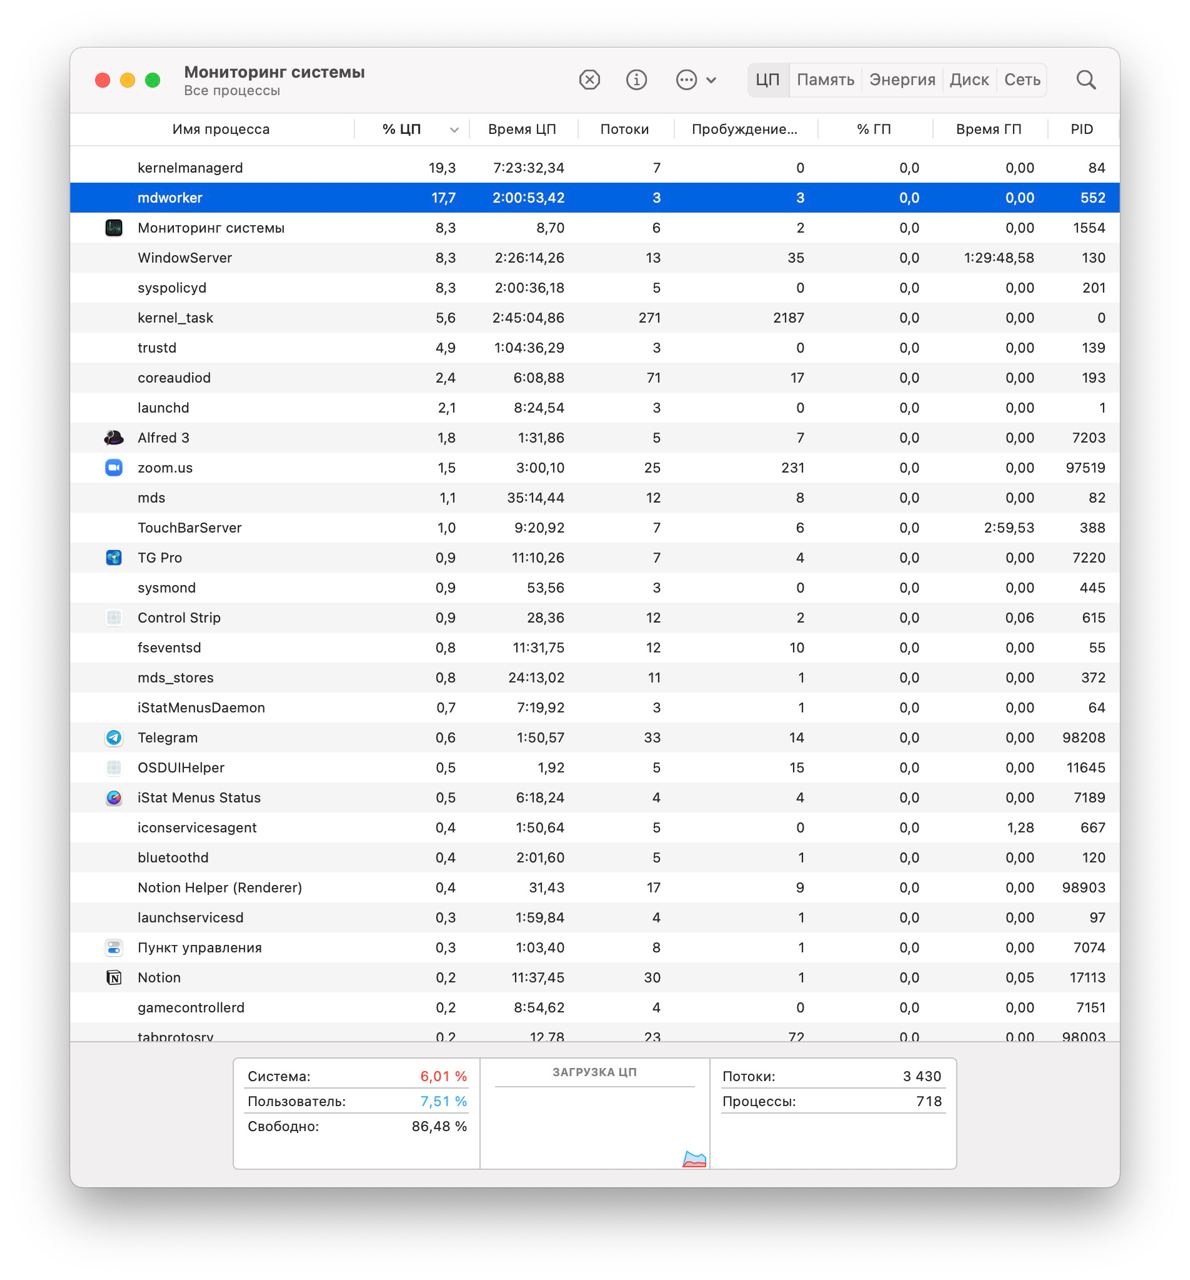Click the TG Pro app icon
1190x1280 pixels.
pyautogui.click(x=114, y=558)
